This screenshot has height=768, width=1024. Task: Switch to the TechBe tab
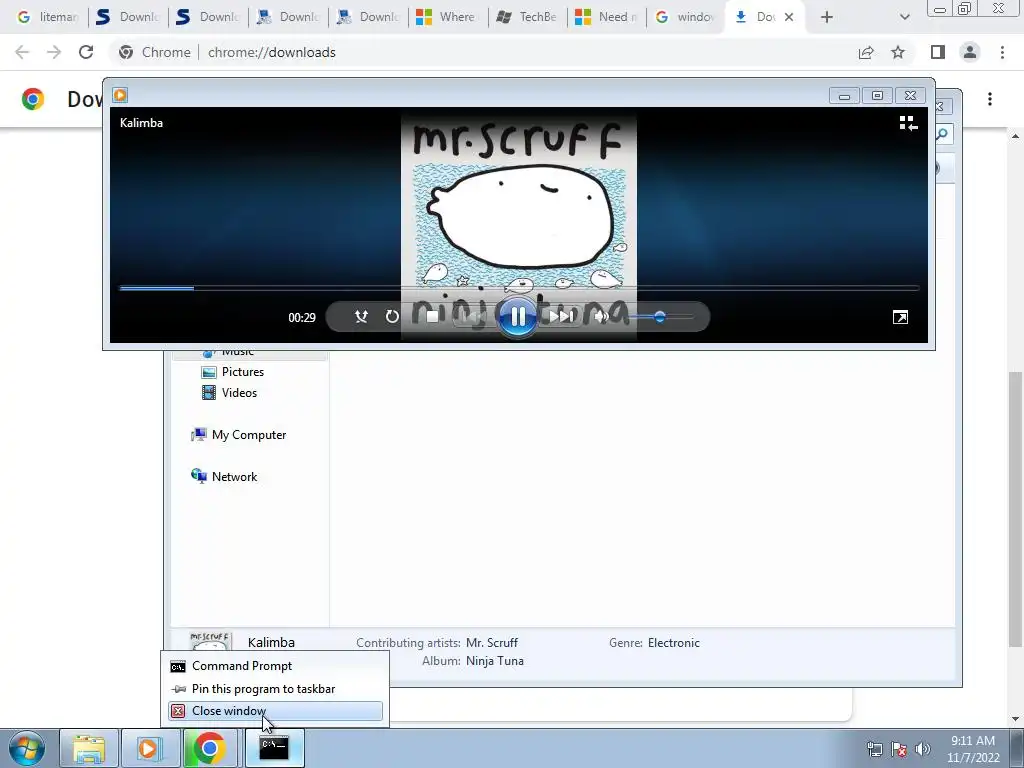tap(527, 17)
